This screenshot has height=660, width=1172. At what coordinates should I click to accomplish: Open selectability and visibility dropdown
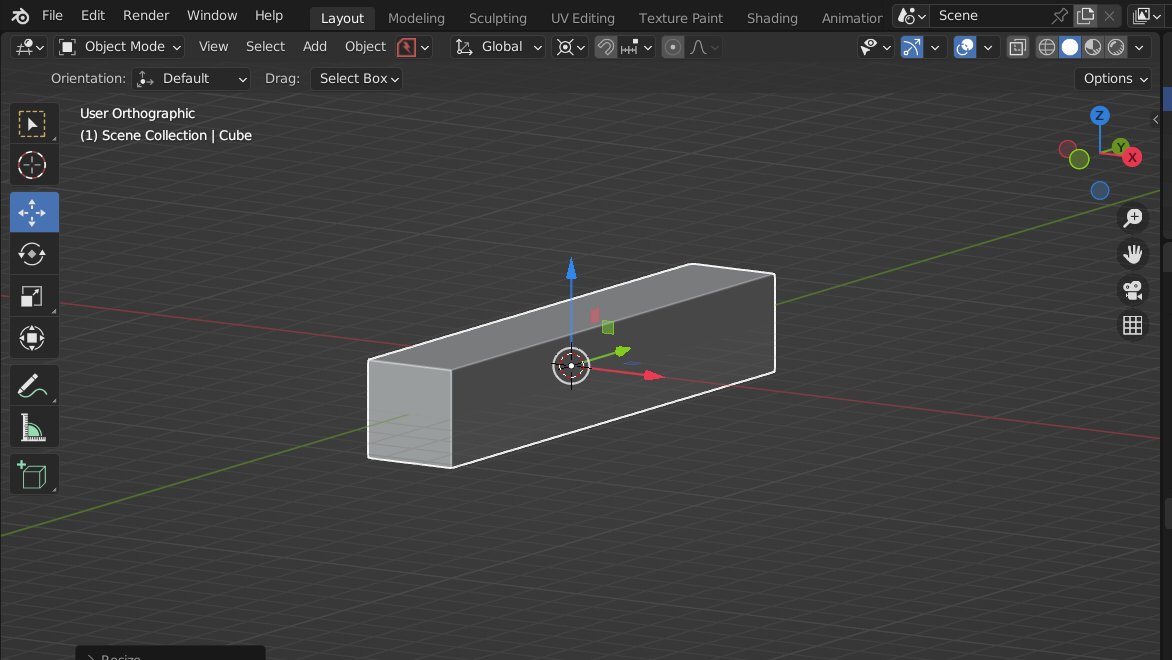tap(876, 47)
